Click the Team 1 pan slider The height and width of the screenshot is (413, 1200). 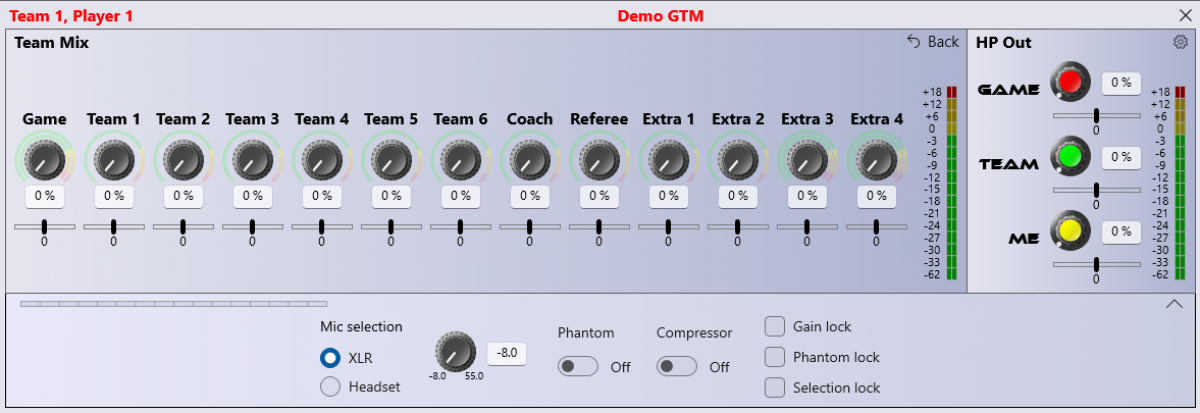[x=113, y=227]
